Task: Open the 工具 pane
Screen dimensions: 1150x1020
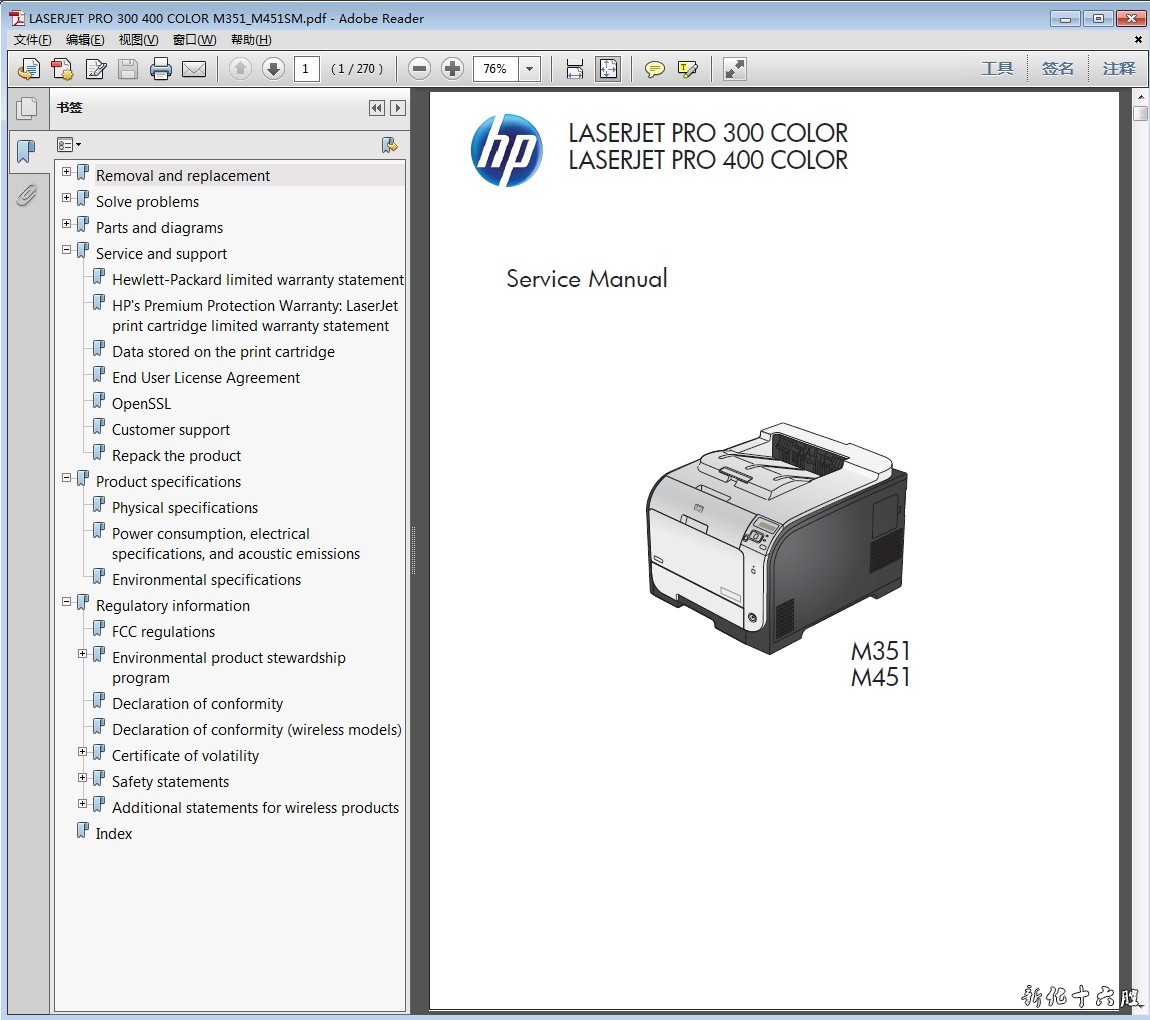Action: 997,69
